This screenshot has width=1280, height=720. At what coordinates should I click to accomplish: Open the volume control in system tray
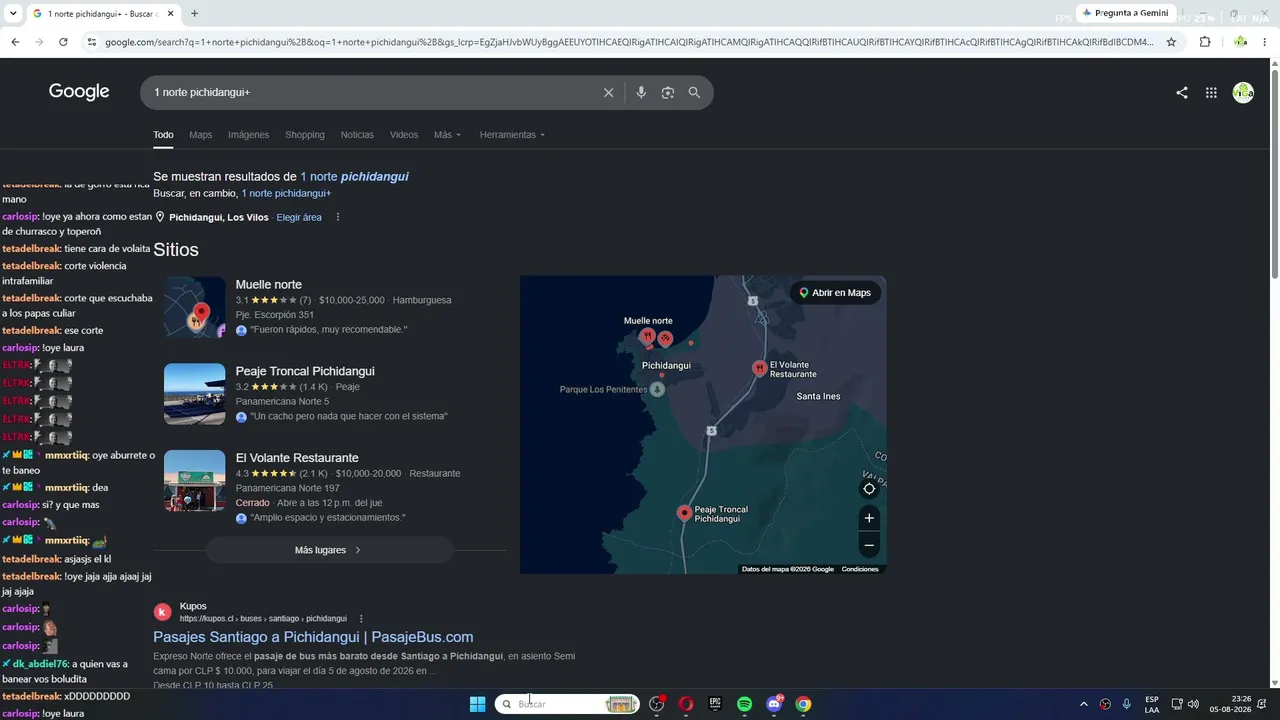point(1193,704)
